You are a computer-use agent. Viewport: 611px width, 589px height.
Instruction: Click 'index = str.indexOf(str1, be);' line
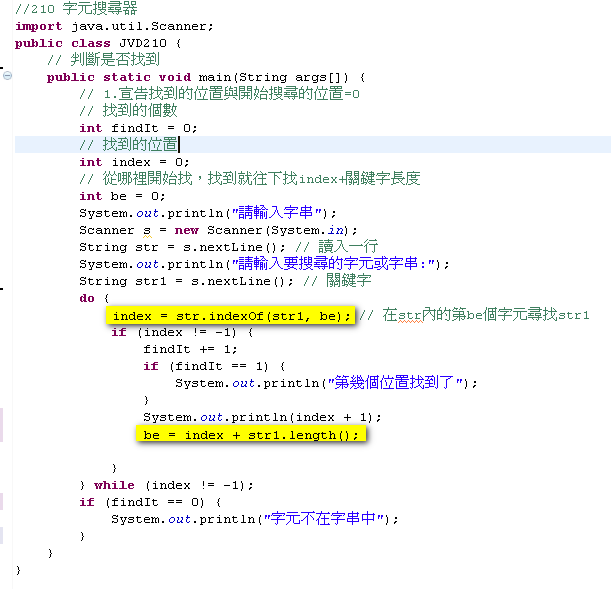pyautogui.click(x=231, y=316)
